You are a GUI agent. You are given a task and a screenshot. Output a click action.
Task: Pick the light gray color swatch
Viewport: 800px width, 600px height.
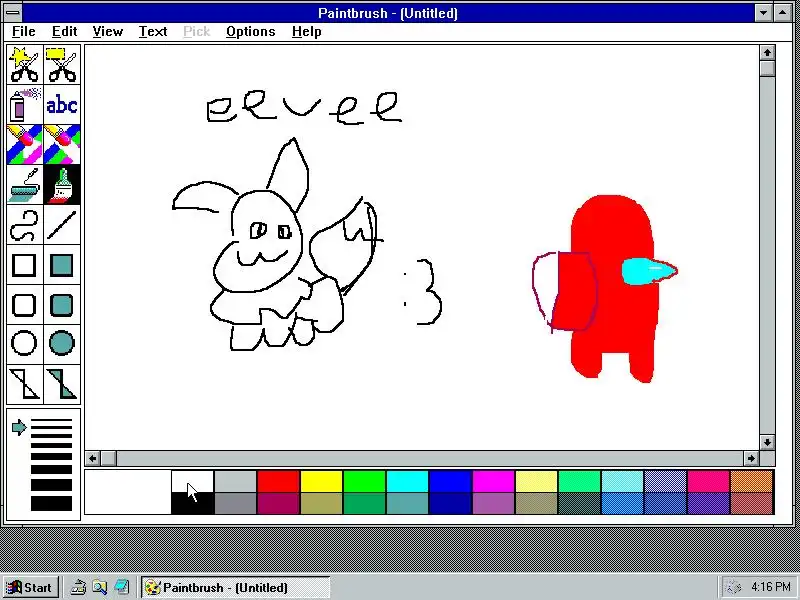235,482
